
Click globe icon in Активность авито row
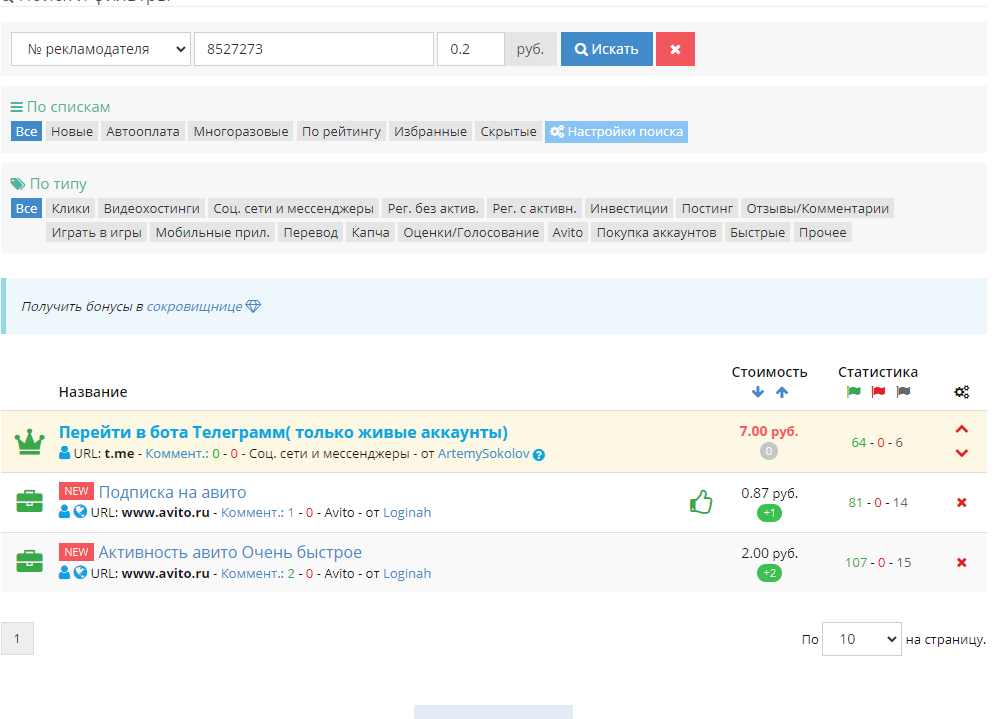pyautogui.click(x=80, y=572)
